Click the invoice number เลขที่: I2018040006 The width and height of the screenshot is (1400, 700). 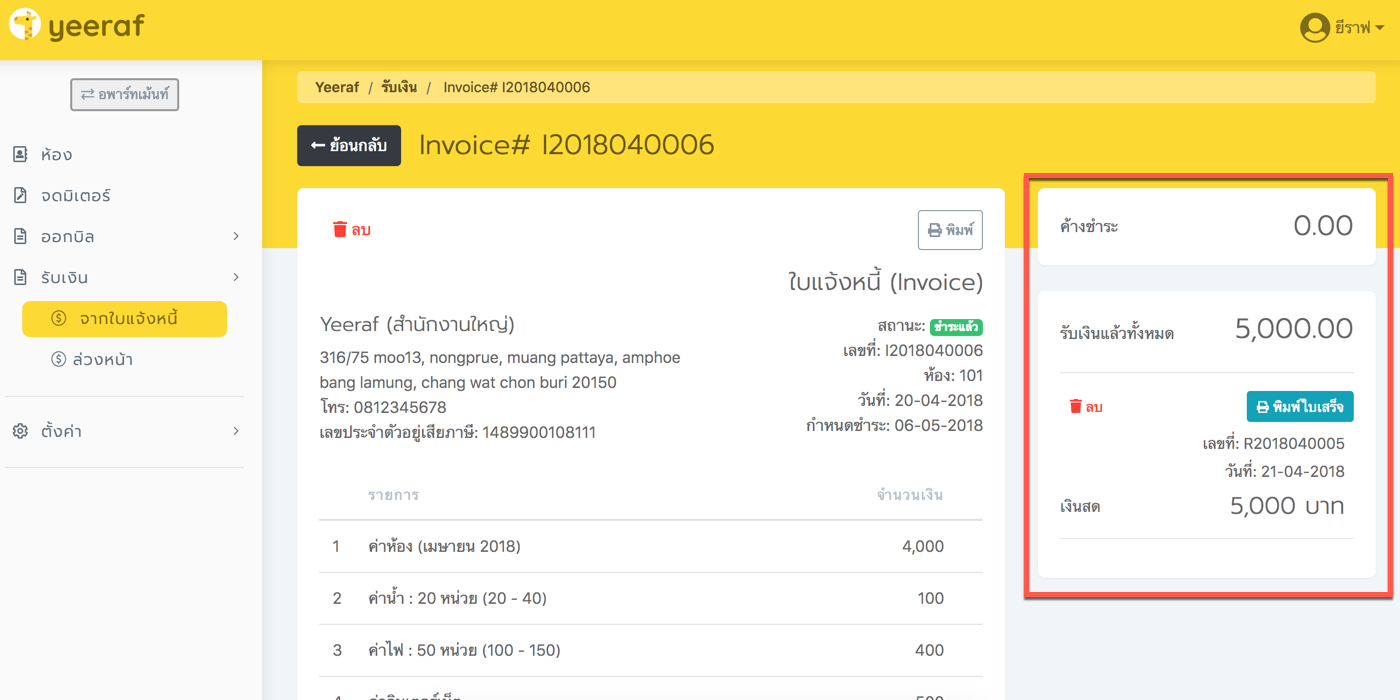coord(913,350)
